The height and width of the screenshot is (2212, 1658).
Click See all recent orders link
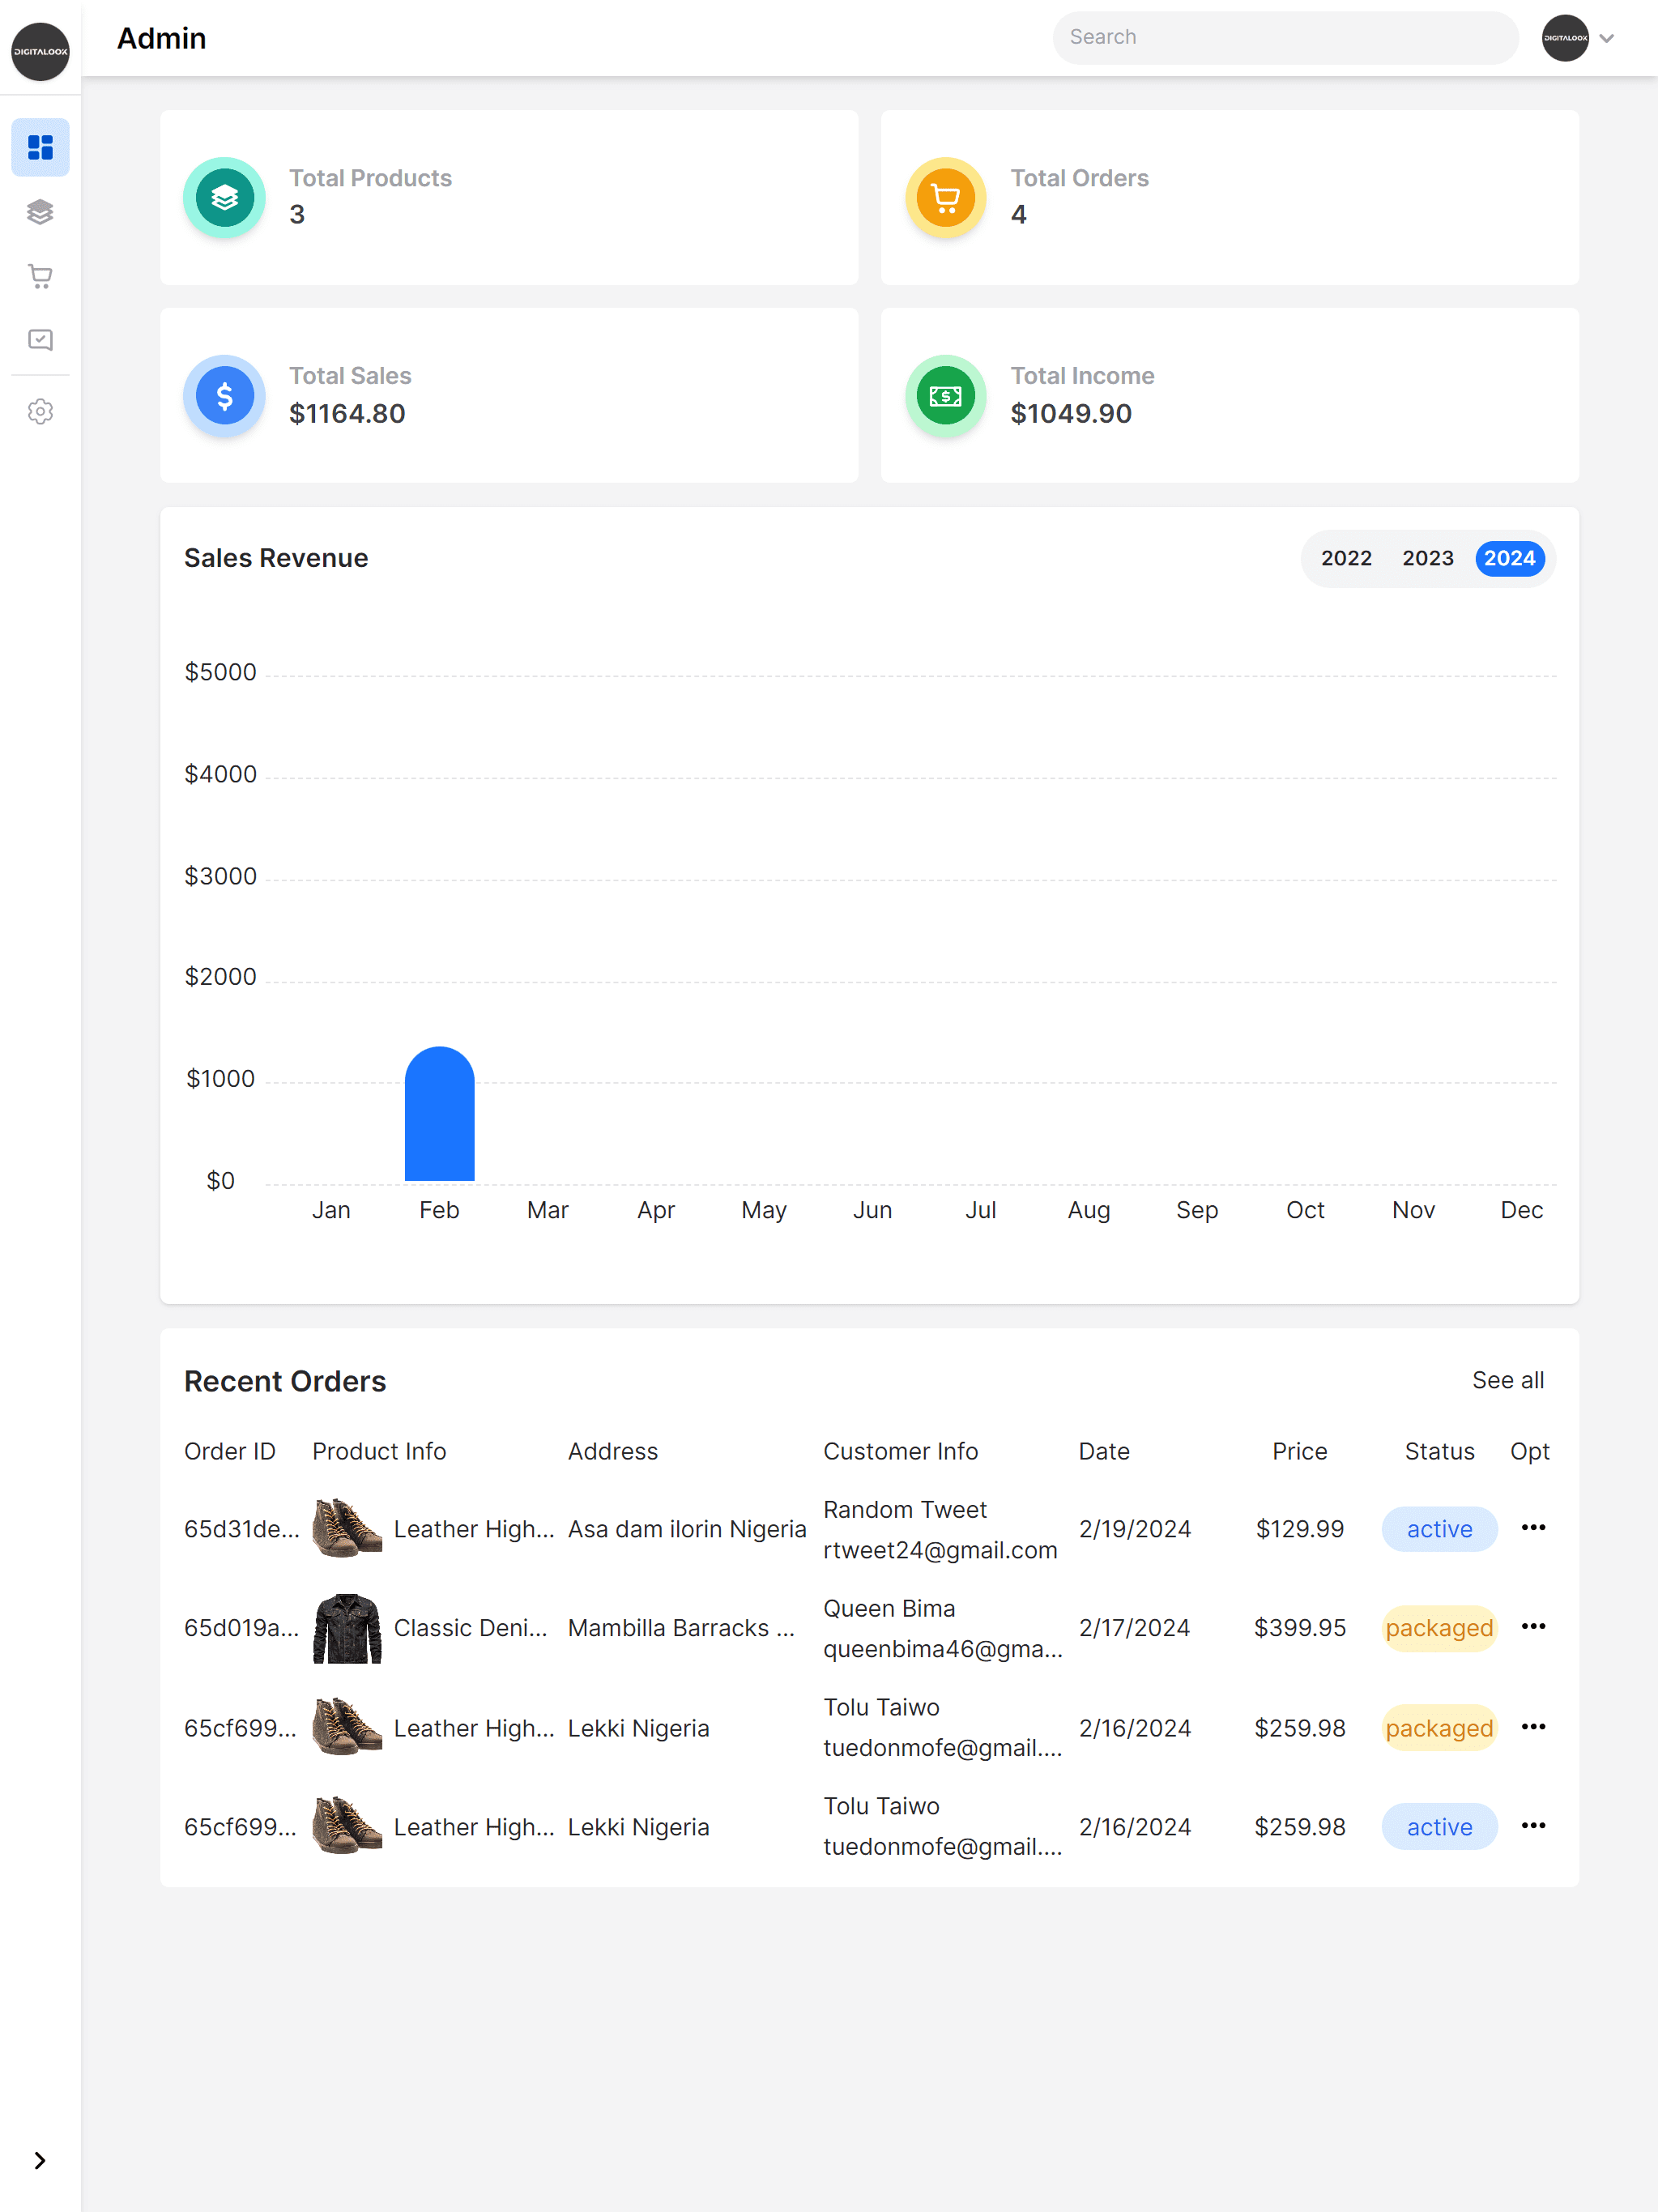pyautogui.click(x=1507, y=1380)
